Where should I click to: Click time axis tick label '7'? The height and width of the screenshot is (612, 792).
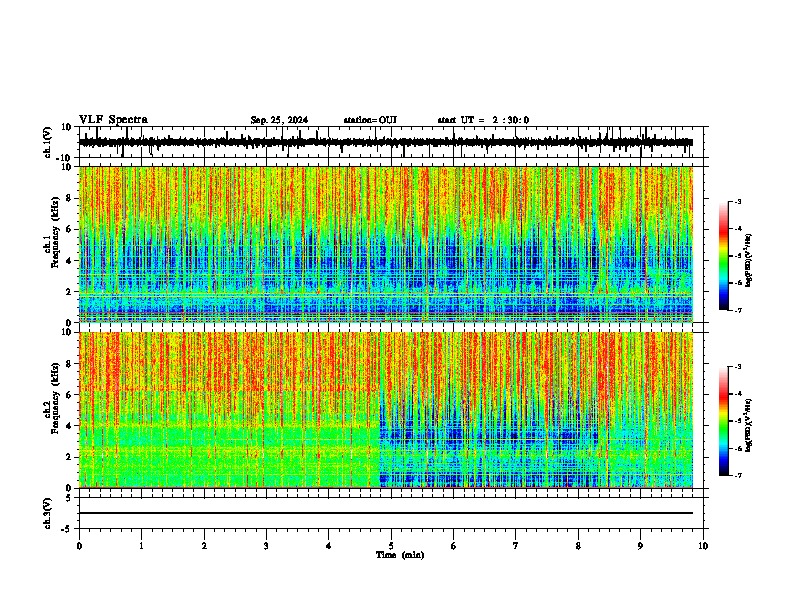tap(516, 546)
